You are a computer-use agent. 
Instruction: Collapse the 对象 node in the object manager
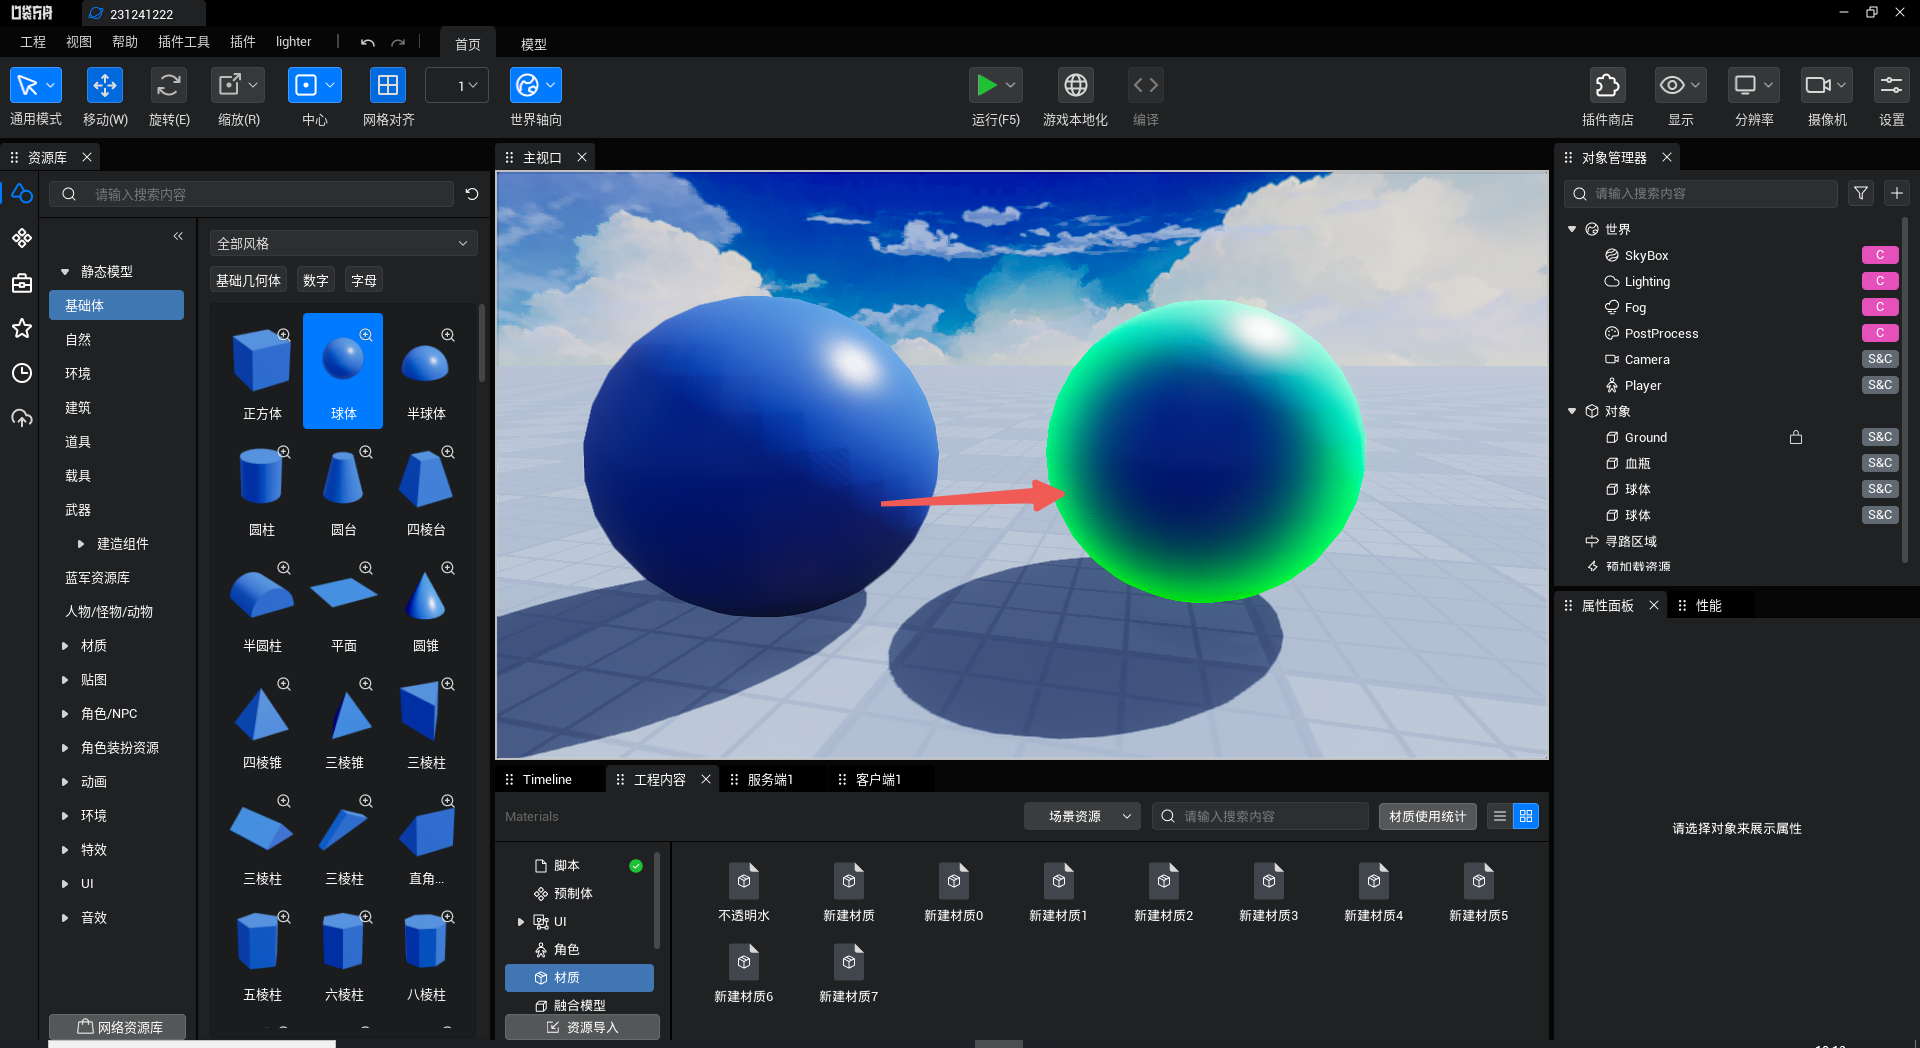click(1572, 411)
